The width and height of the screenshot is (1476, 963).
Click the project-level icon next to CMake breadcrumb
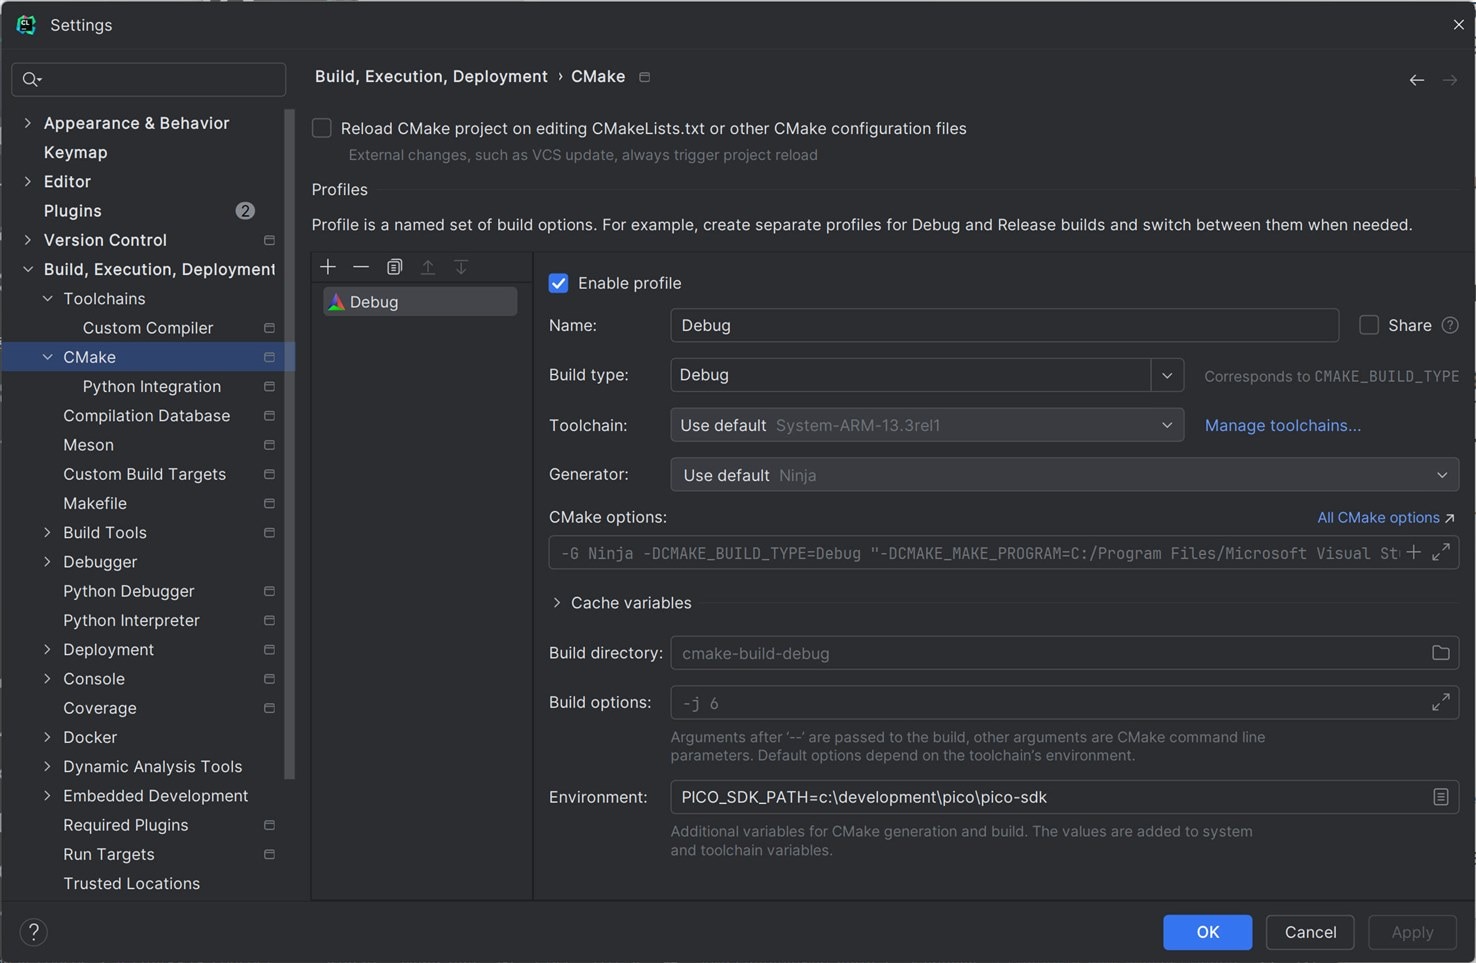coord(645,77)
